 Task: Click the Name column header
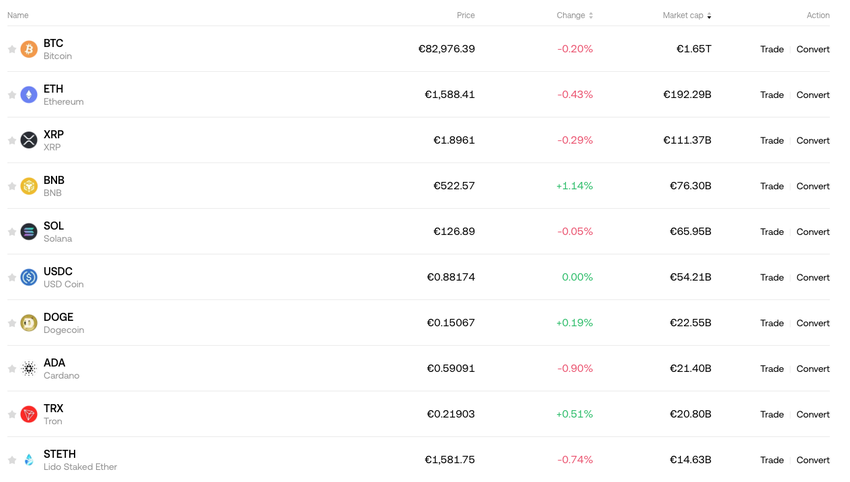pyautogui.click(x=18, y=15)
